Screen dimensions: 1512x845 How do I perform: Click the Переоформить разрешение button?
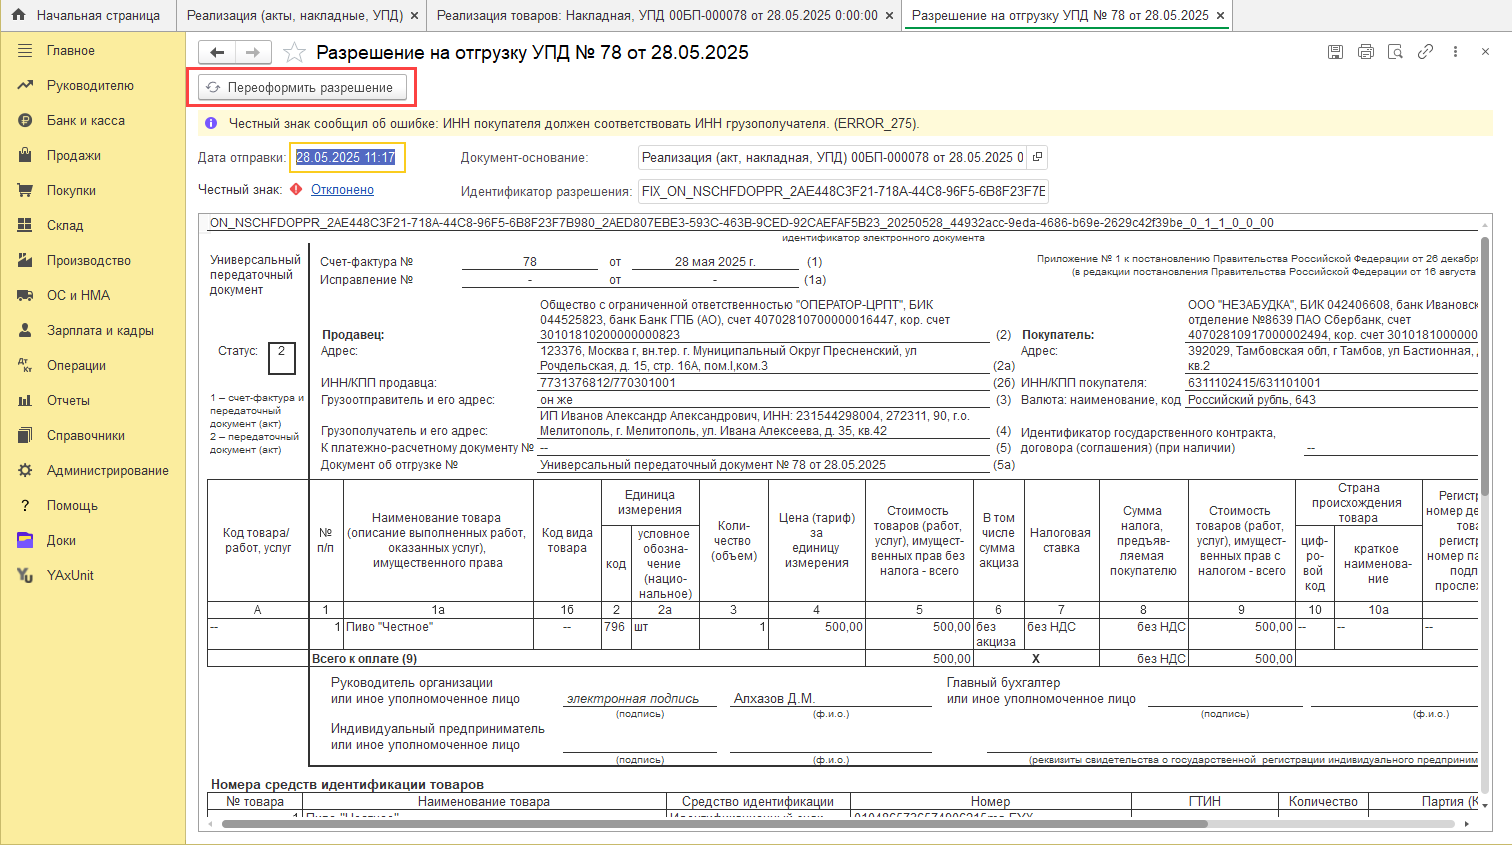pyautogui.click(x=302, y=87)
